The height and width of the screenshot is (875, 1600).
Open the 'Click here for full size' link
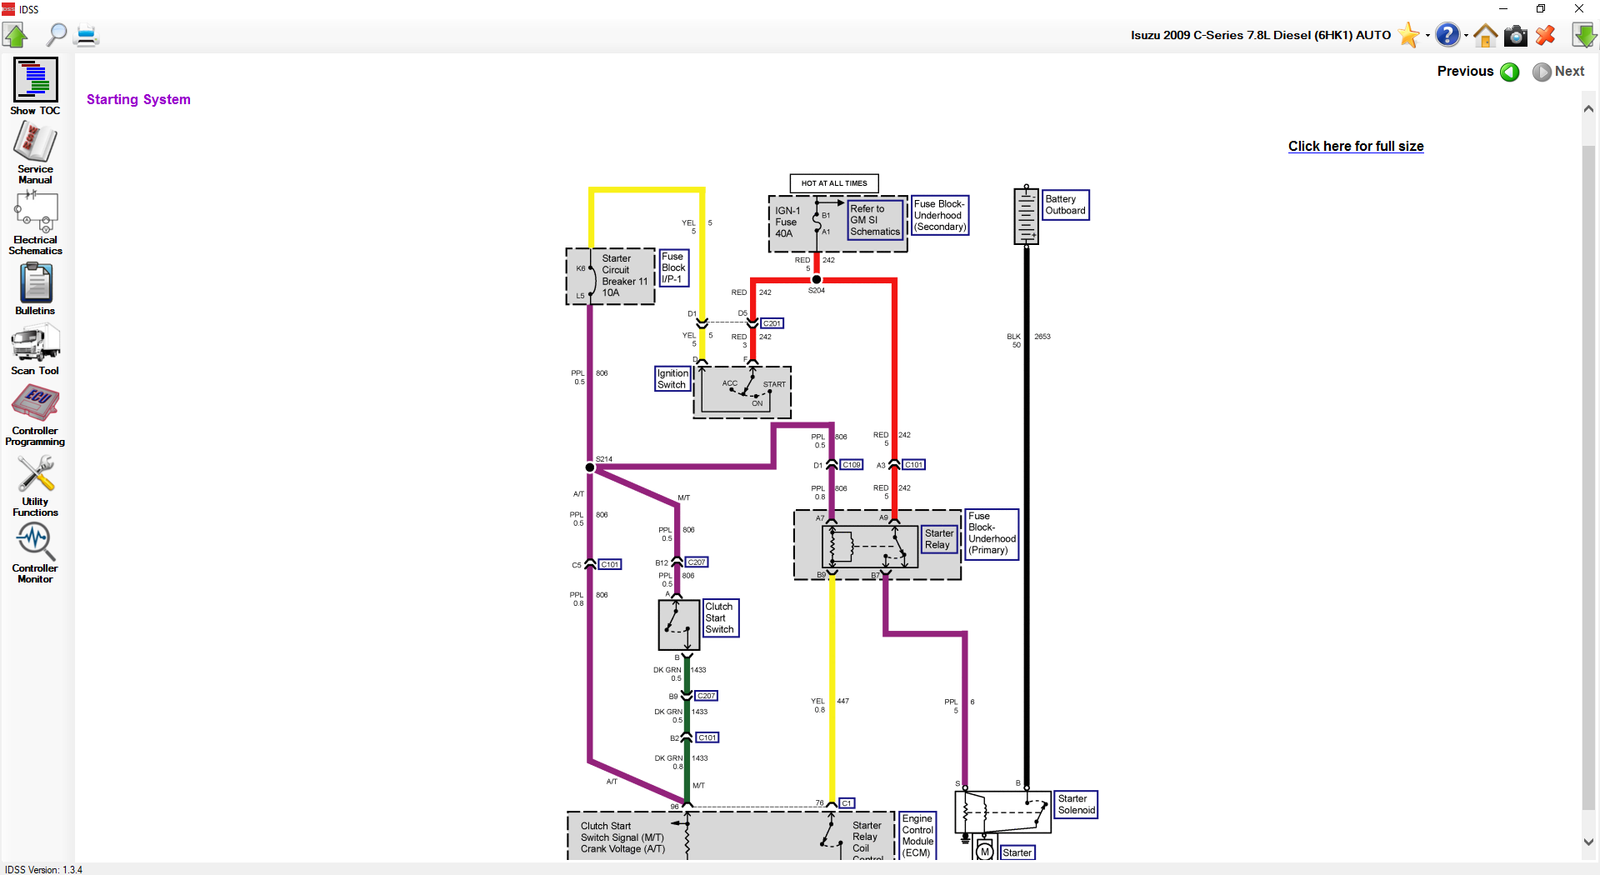click(1355, 146)
